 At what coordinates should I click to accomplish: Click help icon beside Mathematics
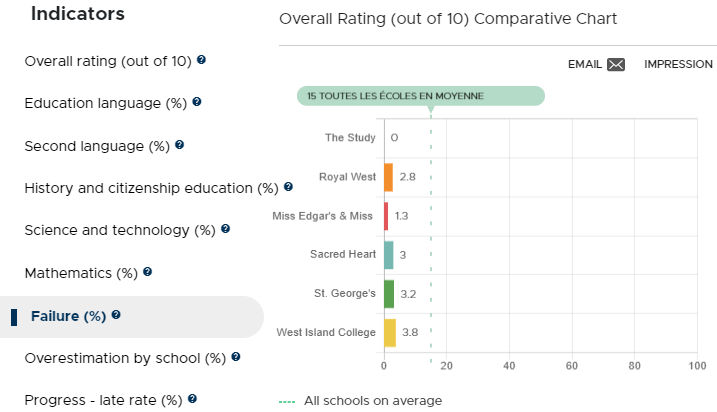[x=147, y=272]
